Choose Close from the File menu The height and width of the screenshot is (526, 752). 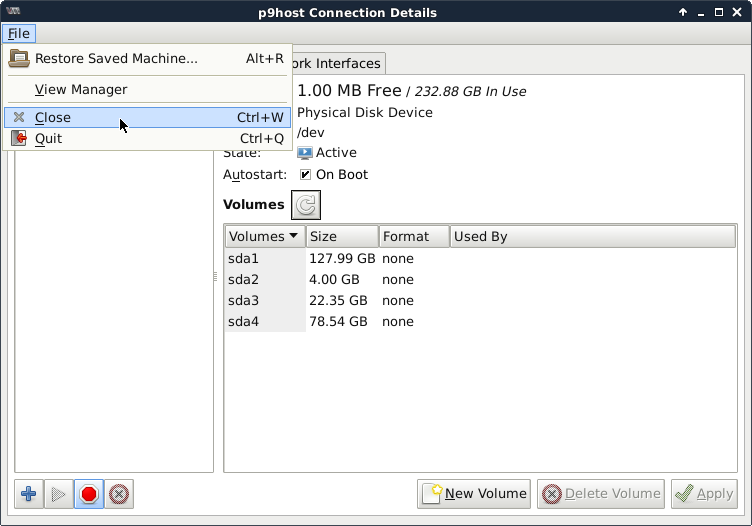click(x=53, y=117)
